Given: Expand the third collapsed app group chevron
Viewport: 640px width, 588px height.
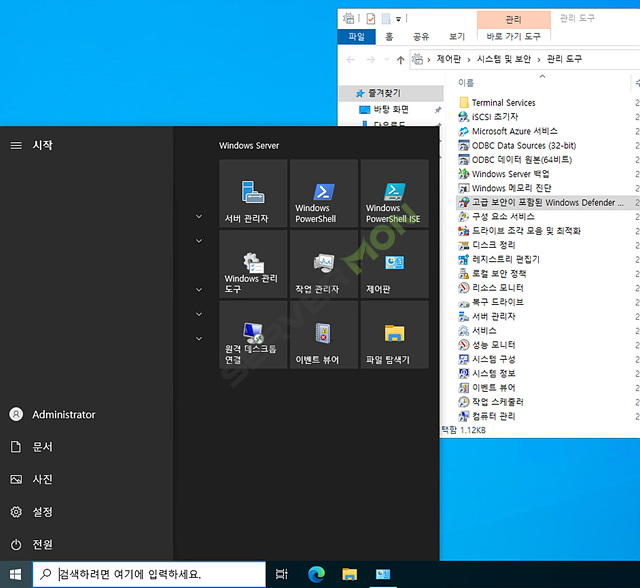Looking at the screenshot, I should pyautogui.click(x=199, y=290).
